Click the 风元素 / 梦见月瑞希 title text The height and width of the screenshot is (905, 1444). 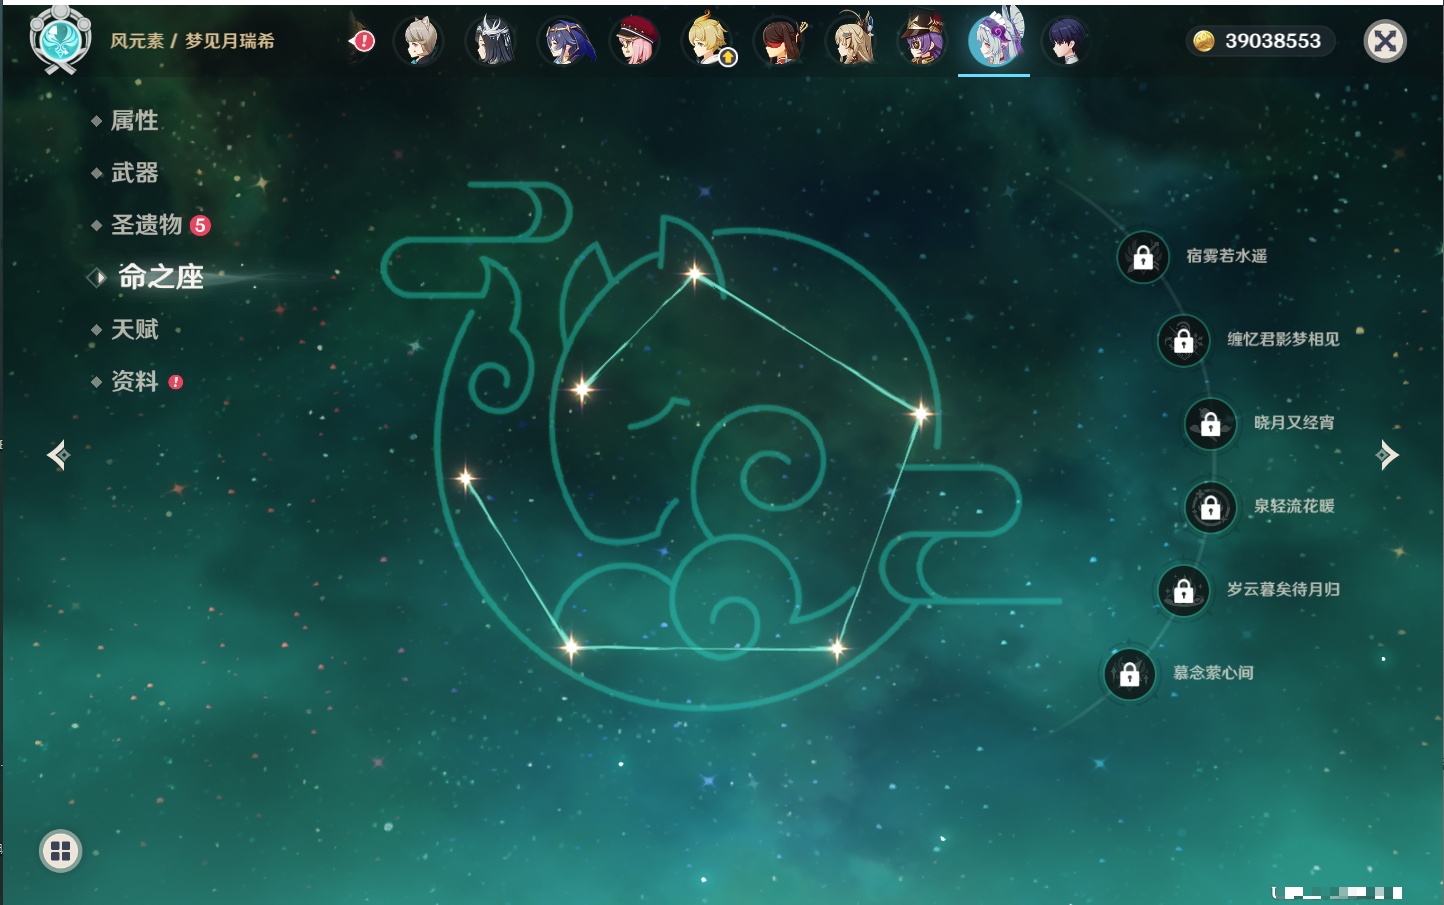192,41
